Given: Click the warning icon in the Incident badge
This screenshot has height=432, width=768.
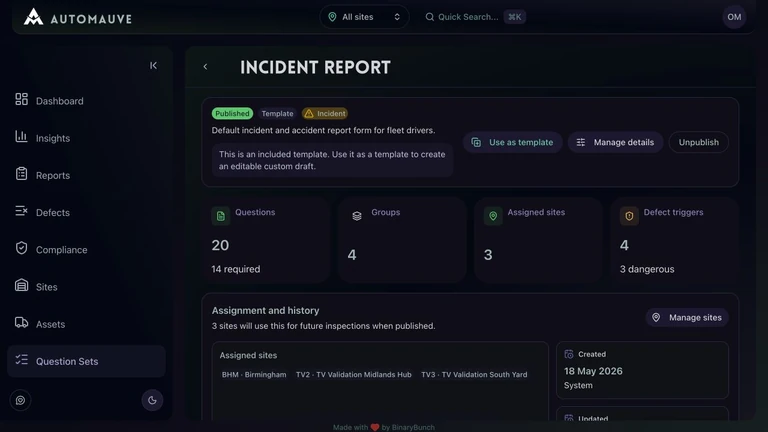Looking at the screenshot, I should (x=309, y=114).
